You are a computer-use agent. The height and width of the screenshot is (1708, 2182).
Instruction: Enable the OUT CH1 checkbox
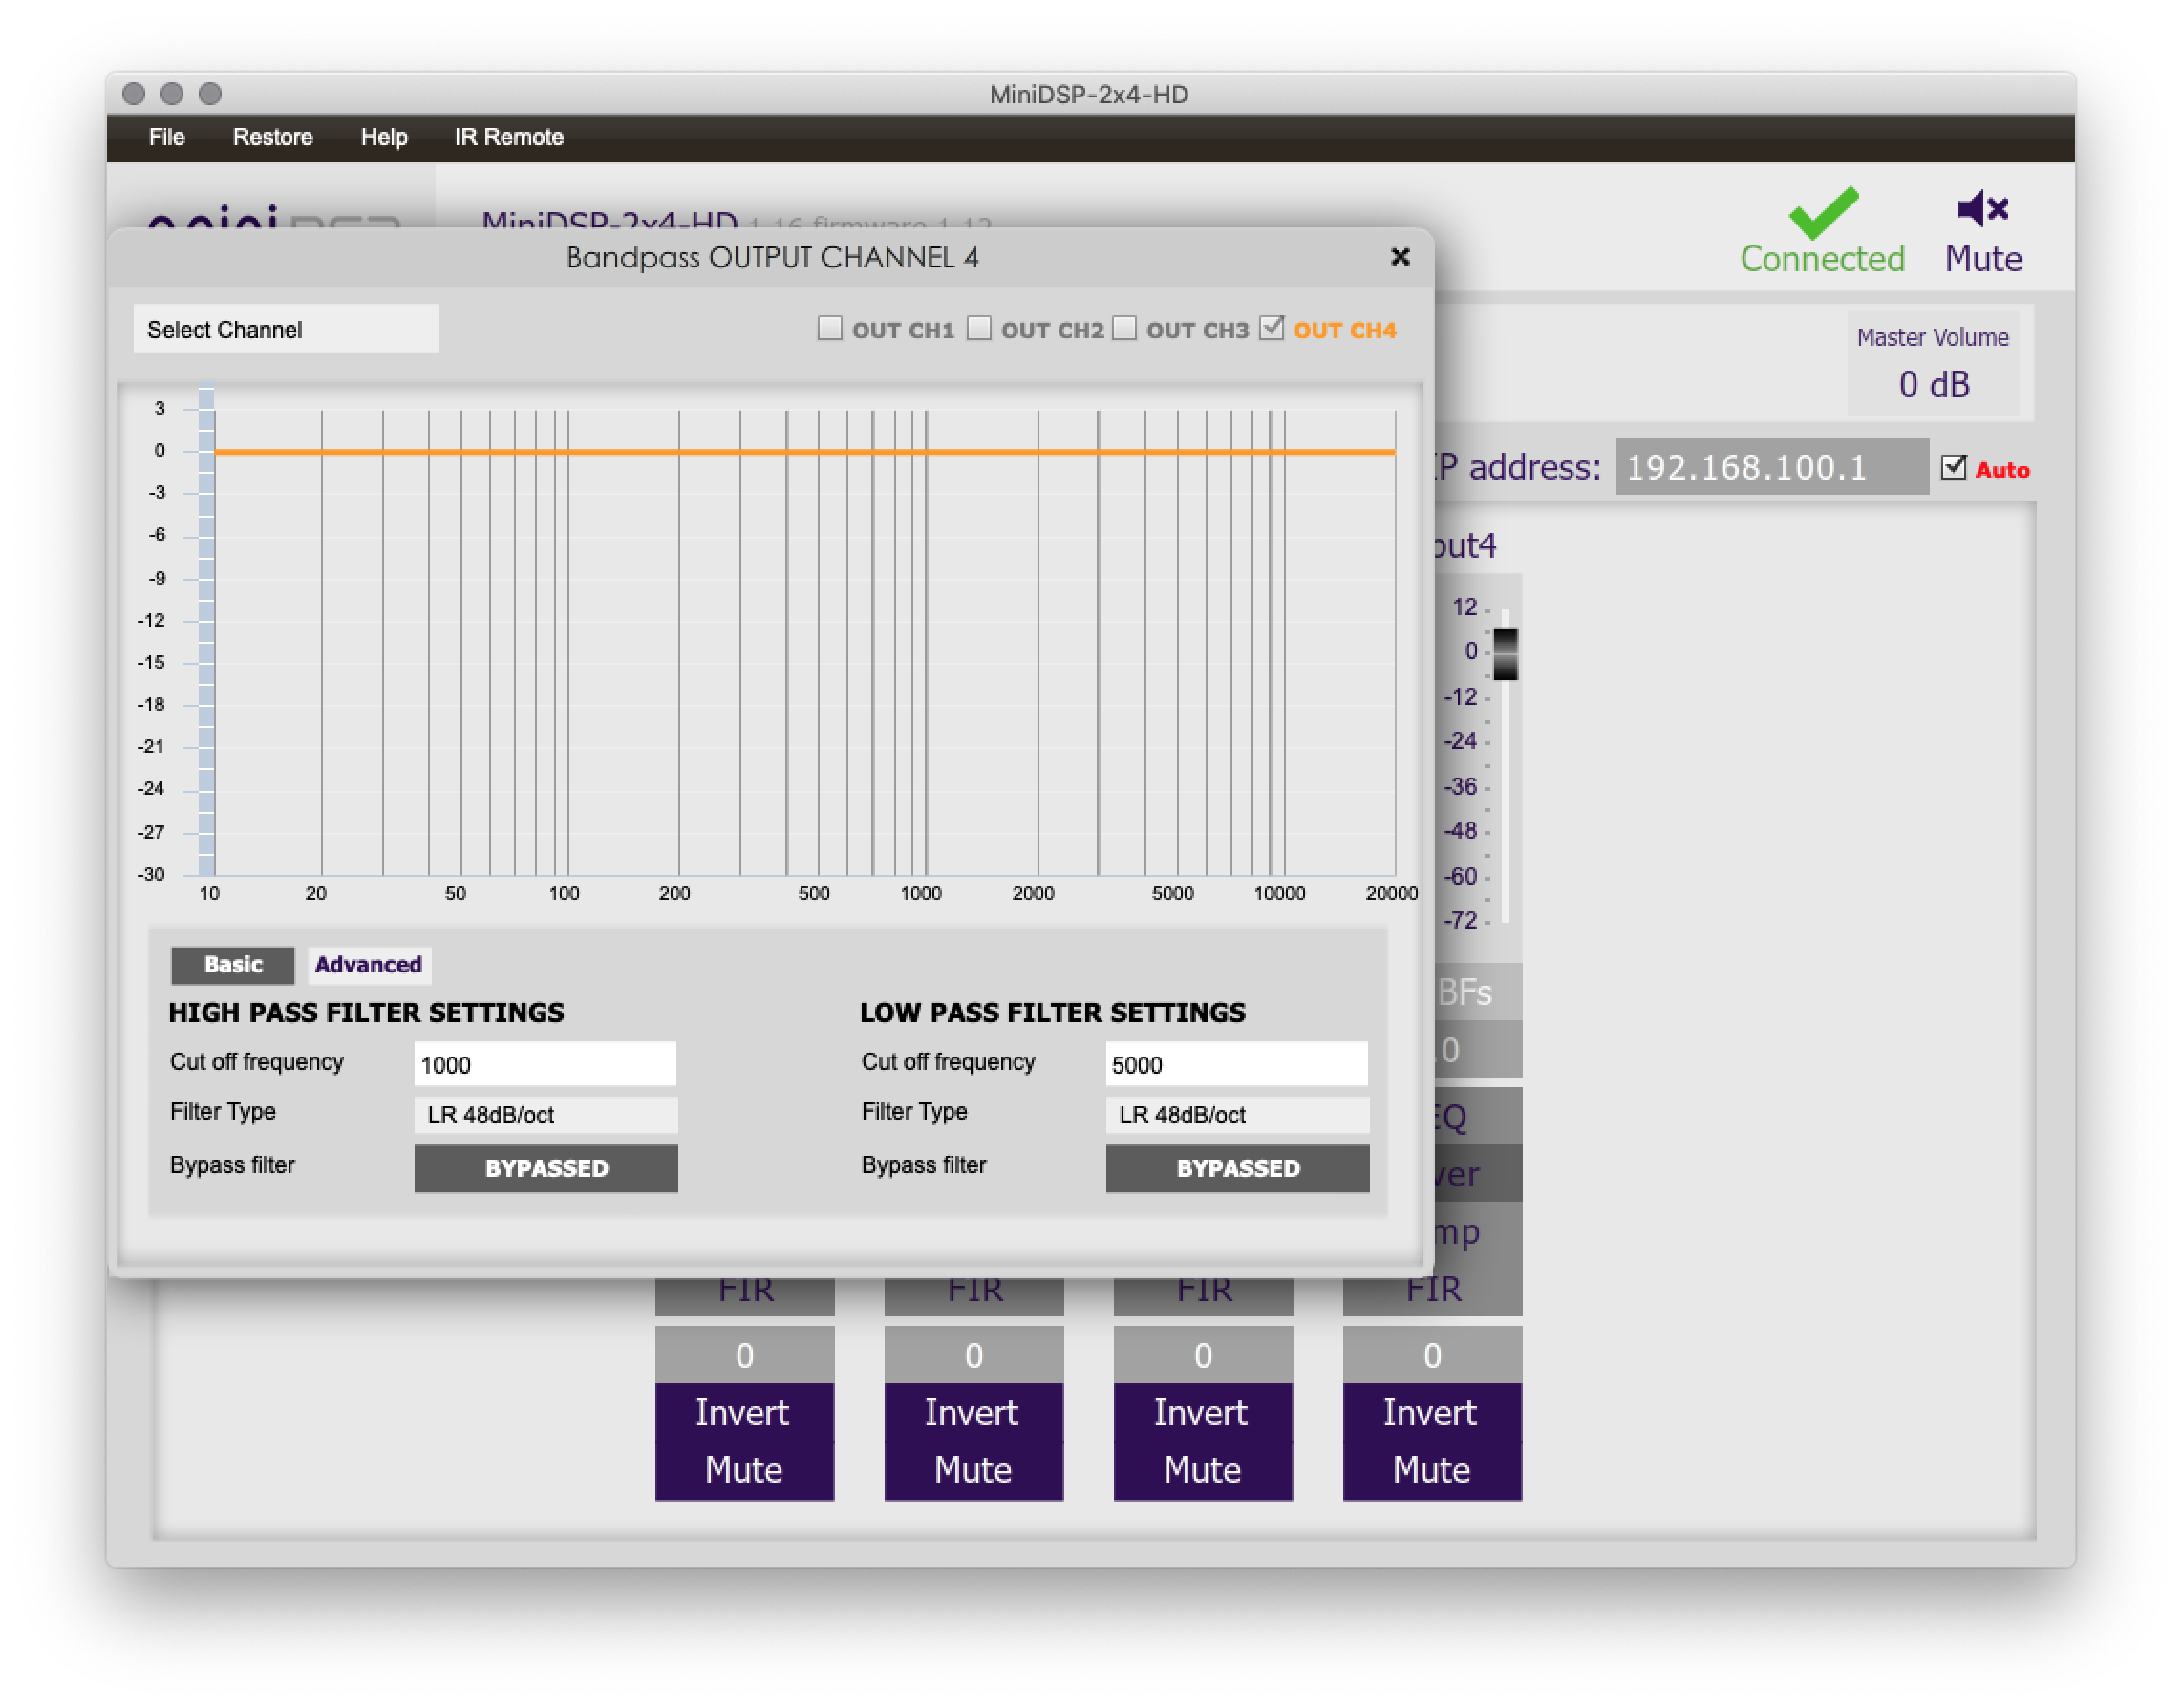[829, 328]
